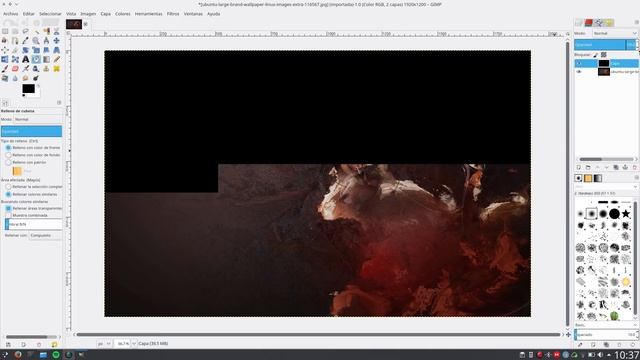The width and height of the screenshot is (640, 360).
Task: Open the tool options configuration menu button
Action: [59, 103]
